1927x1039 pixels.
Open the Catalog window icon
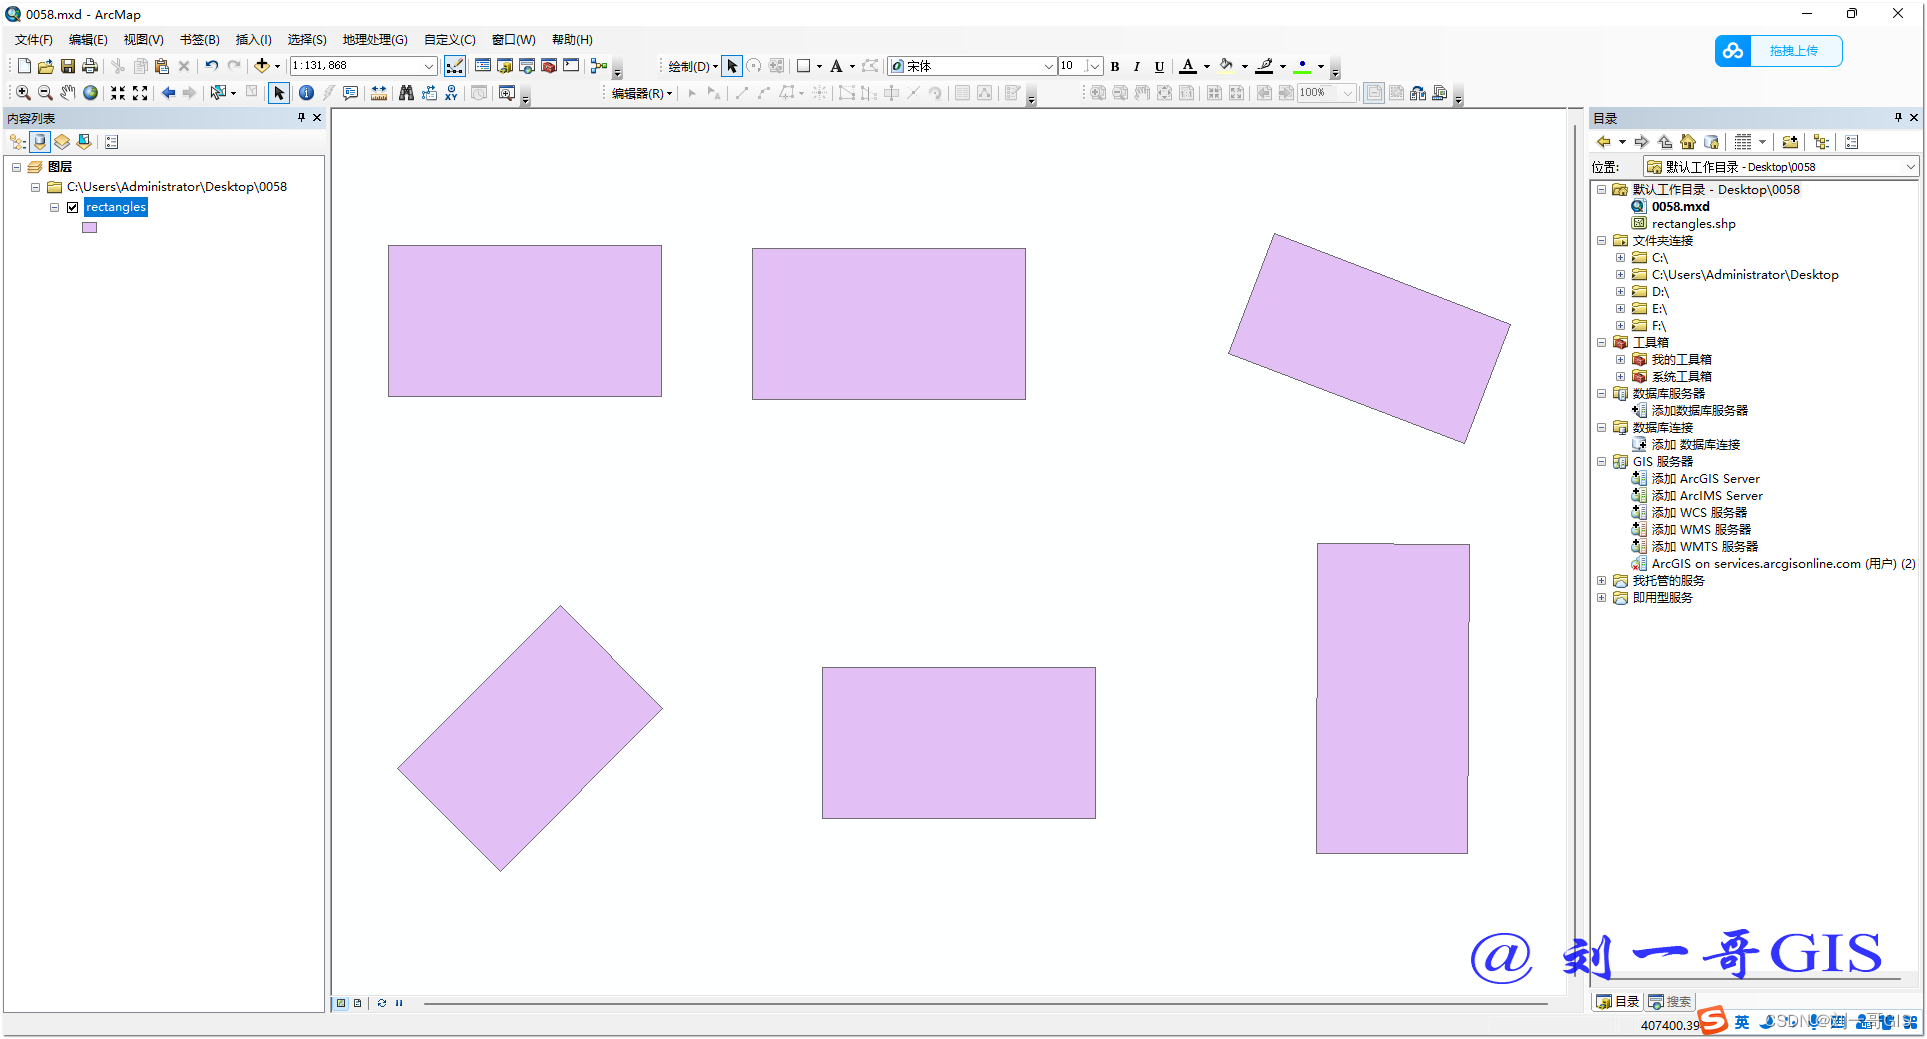505,66
